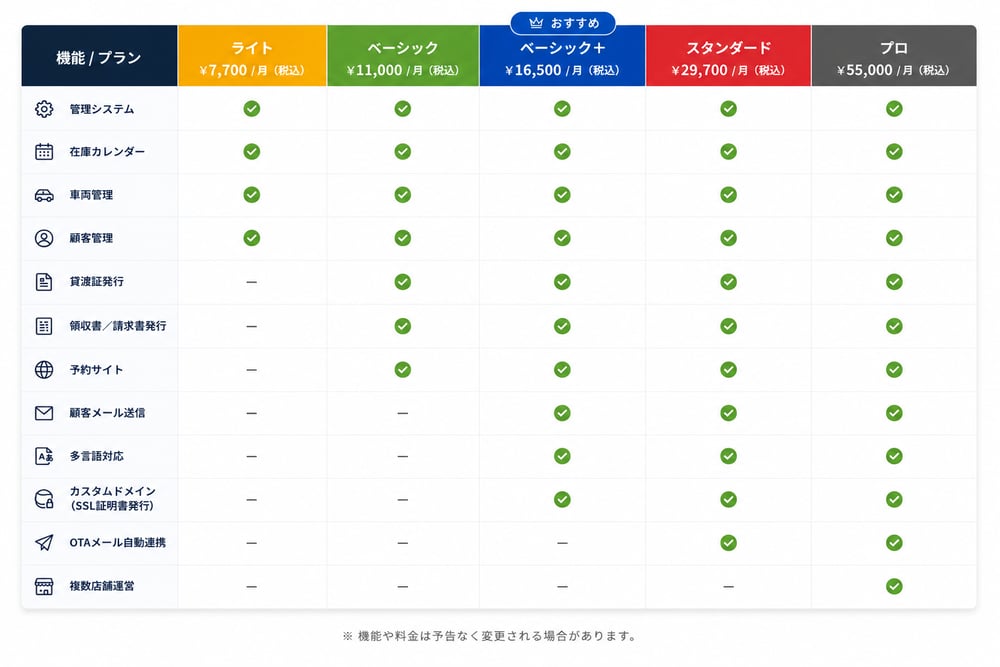The height and width of the screenshot is (667, 1000).
Task: Click the 貸渡証発行 feature label
Action: pos(97,282)
